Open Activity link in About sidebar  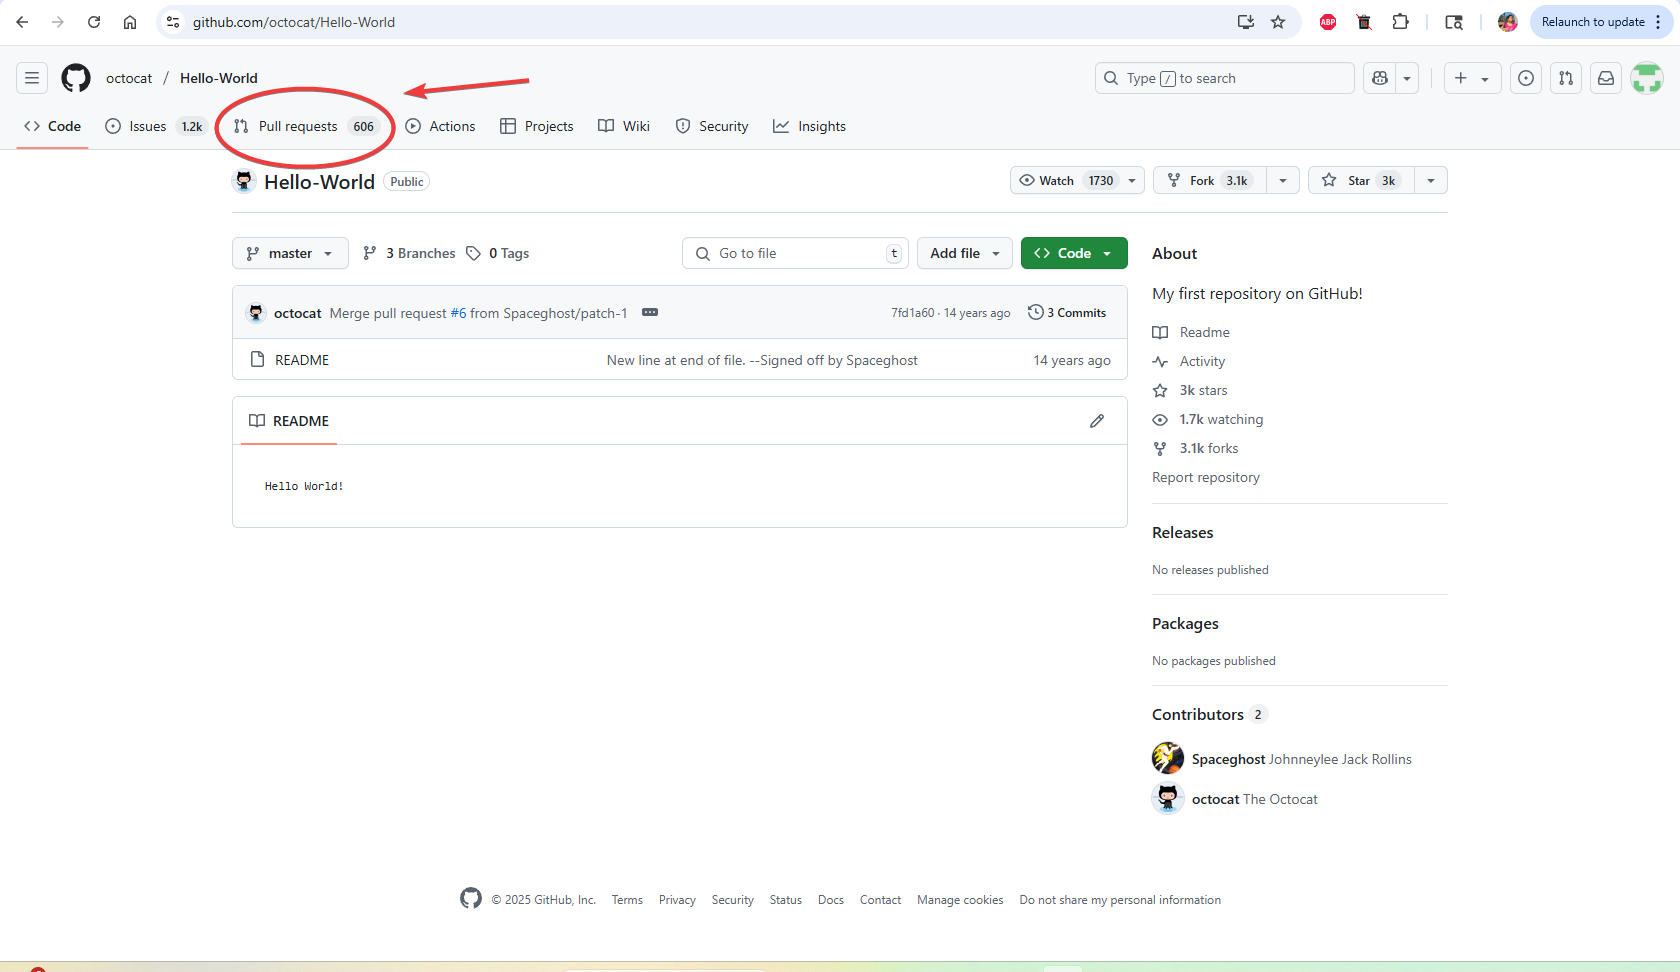pyautogui.click(x=1189, y=361)
